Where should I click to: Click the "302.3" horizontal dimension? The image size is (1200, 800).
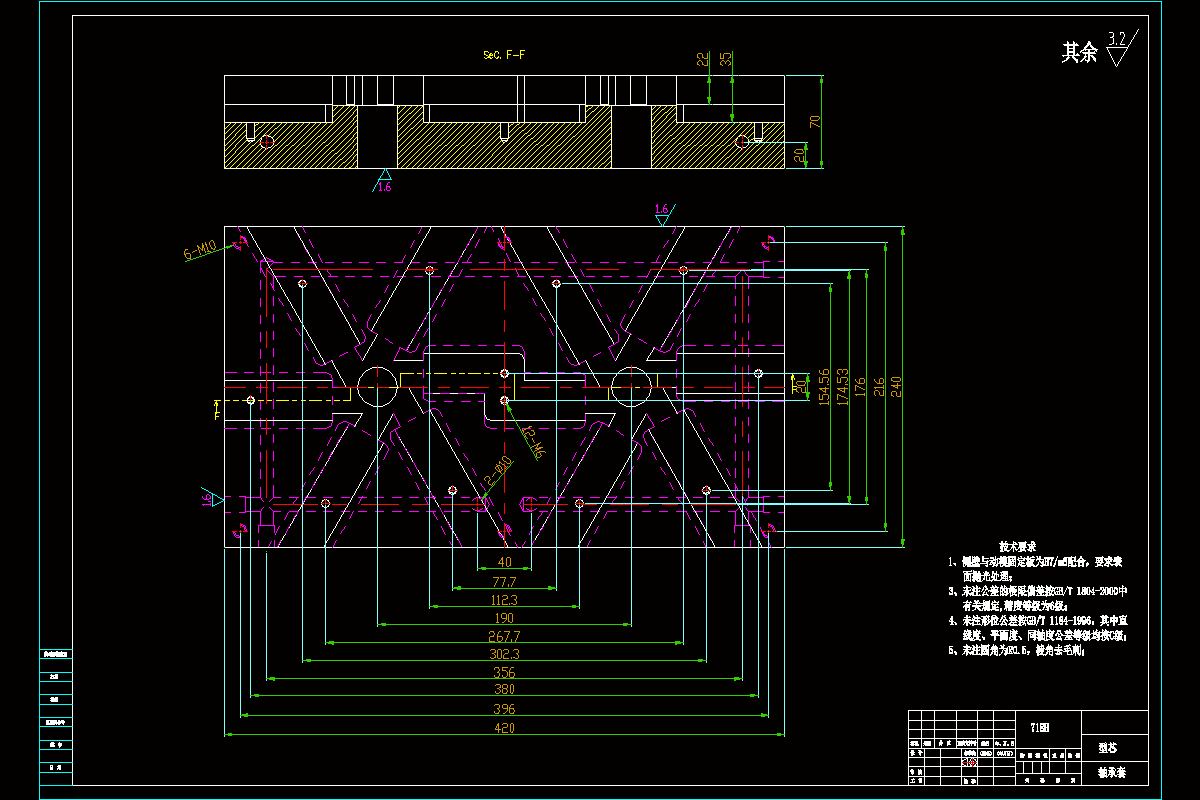click(504, 654)
